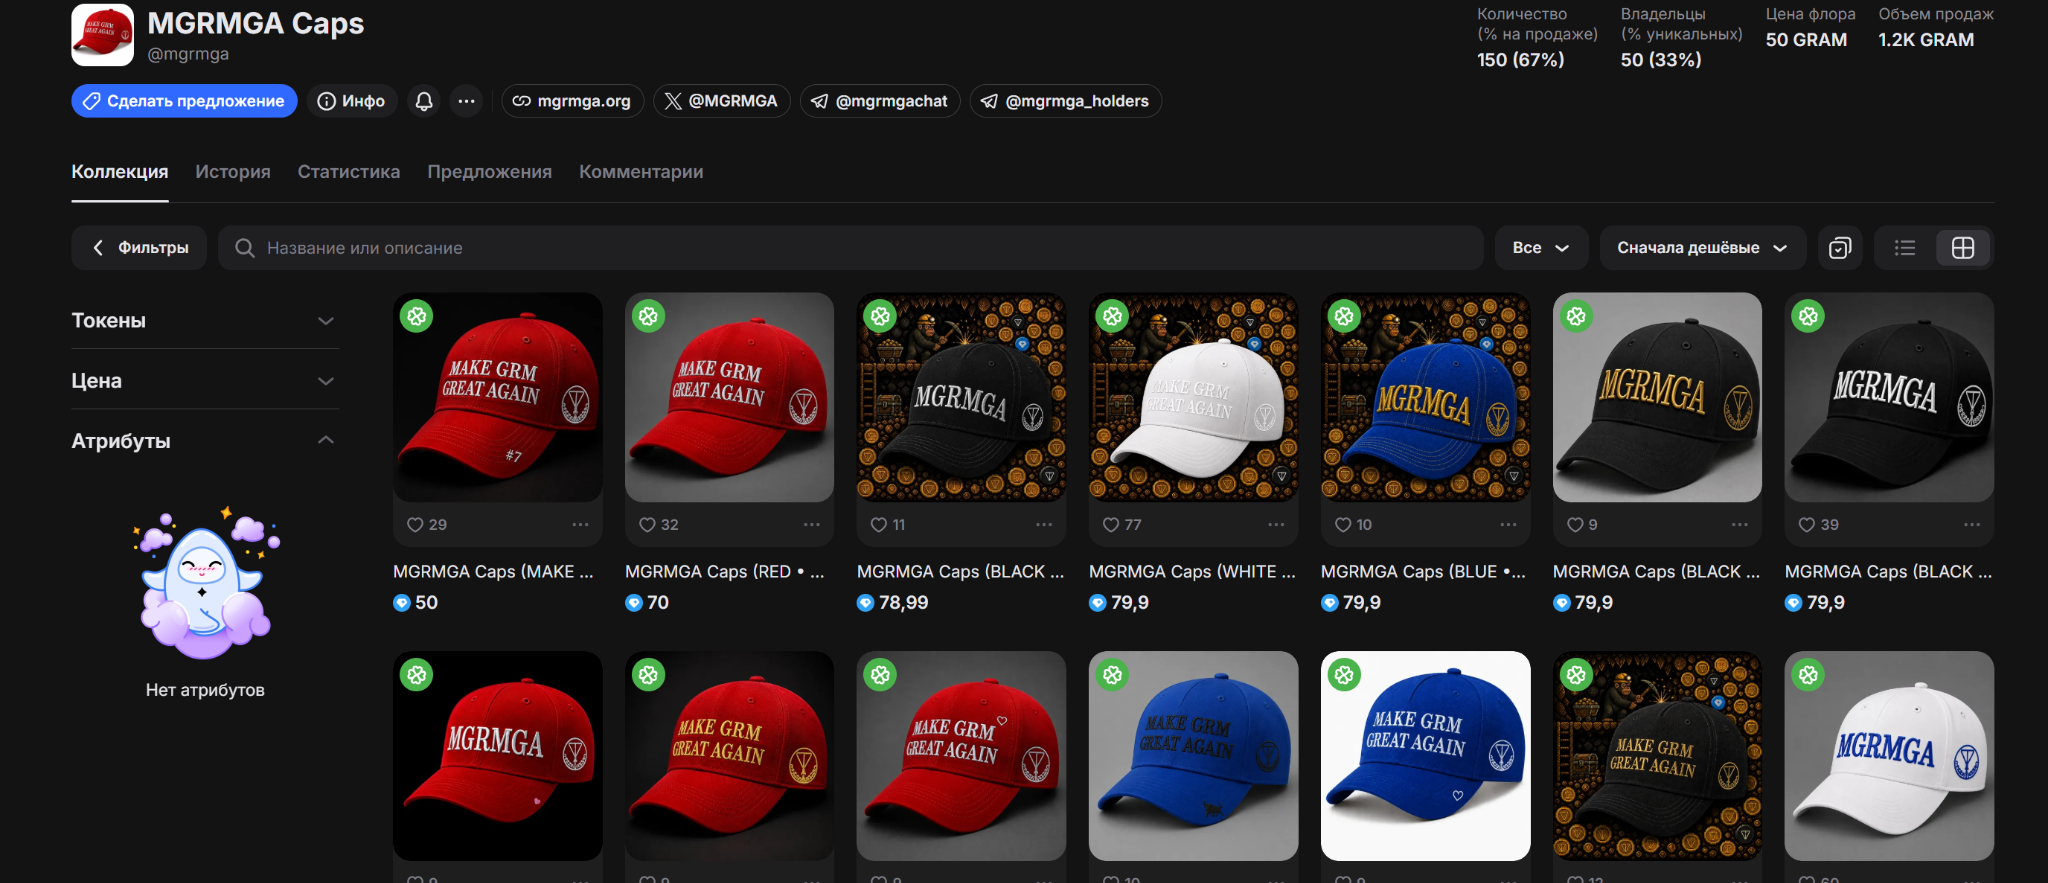The image size is (2048, 883).
Task: Switch to list view layout
Action: pos(1905,248)
